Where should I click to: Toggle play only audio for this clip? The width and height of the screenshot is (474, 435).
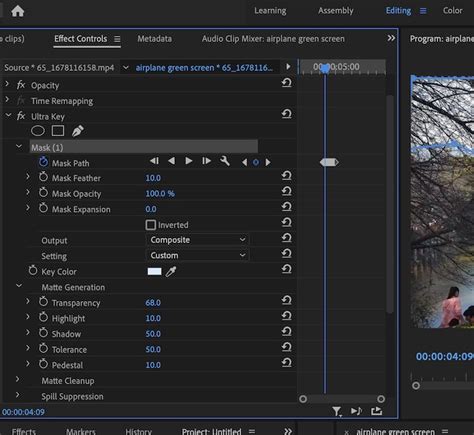coord(356,411)
